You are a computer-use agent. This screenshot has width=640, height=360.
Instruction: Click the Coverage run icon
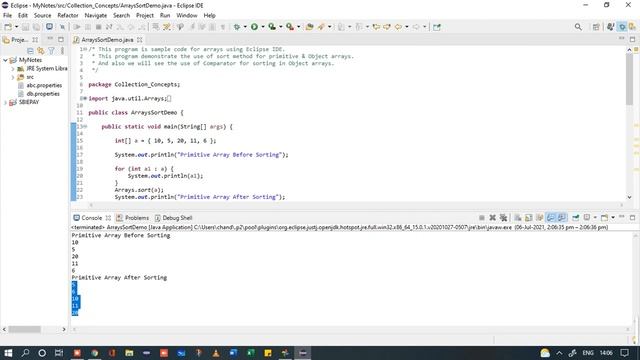(x=272, y=27)
